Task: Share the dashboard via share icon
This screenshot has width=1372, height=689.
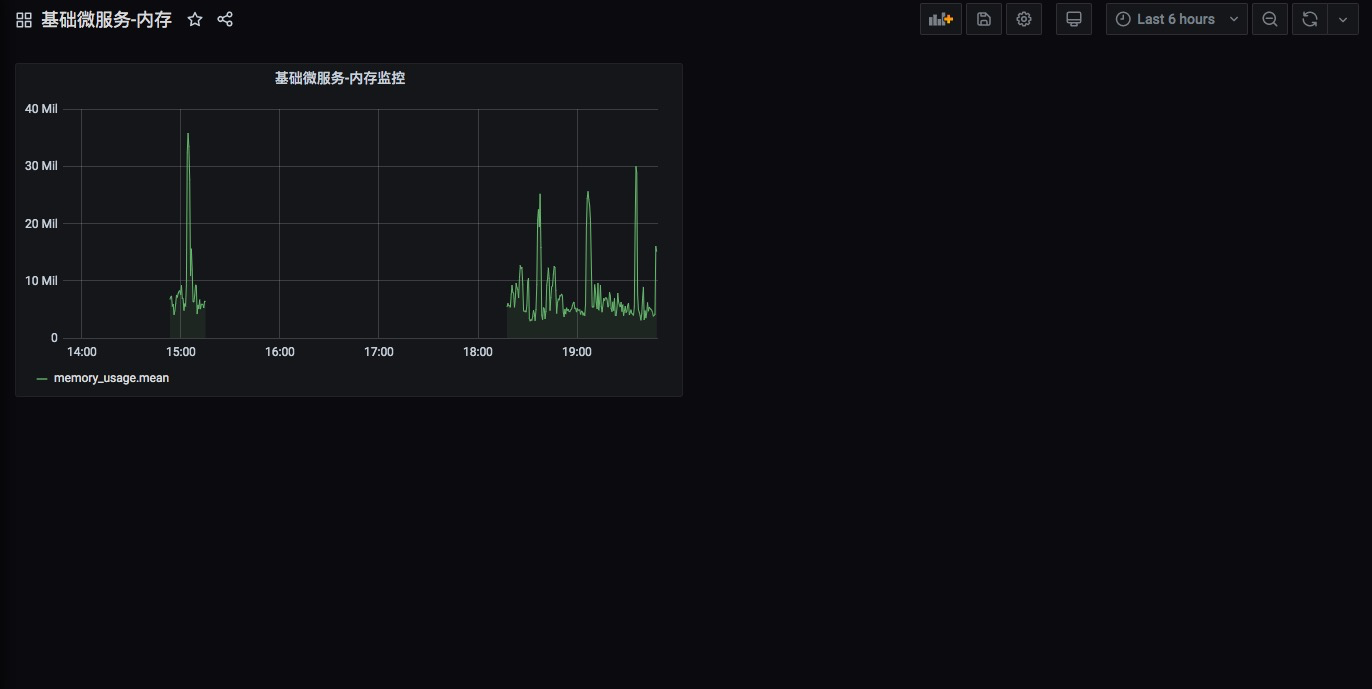Action: pyautogui.click(x=225, y=19)
